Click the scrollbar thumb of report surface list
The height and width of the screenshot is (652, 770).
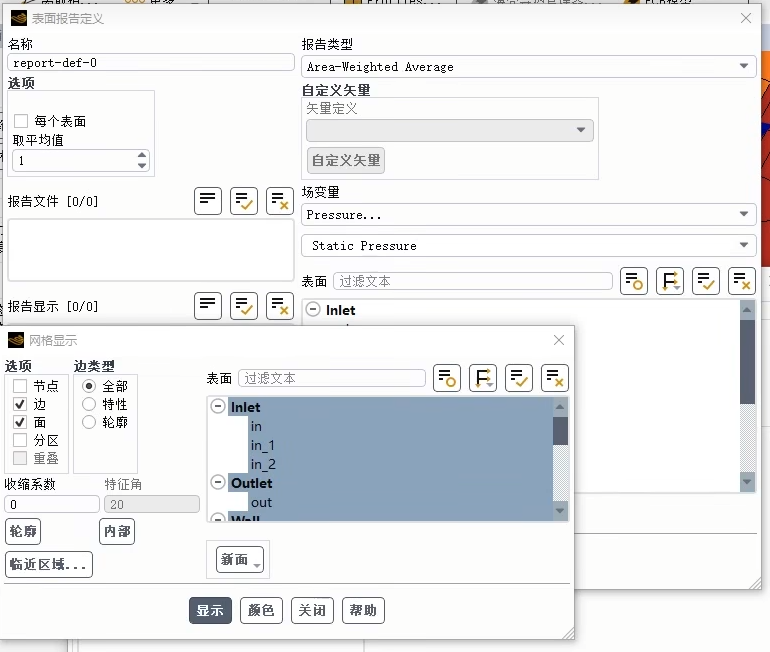click(747, 361)
